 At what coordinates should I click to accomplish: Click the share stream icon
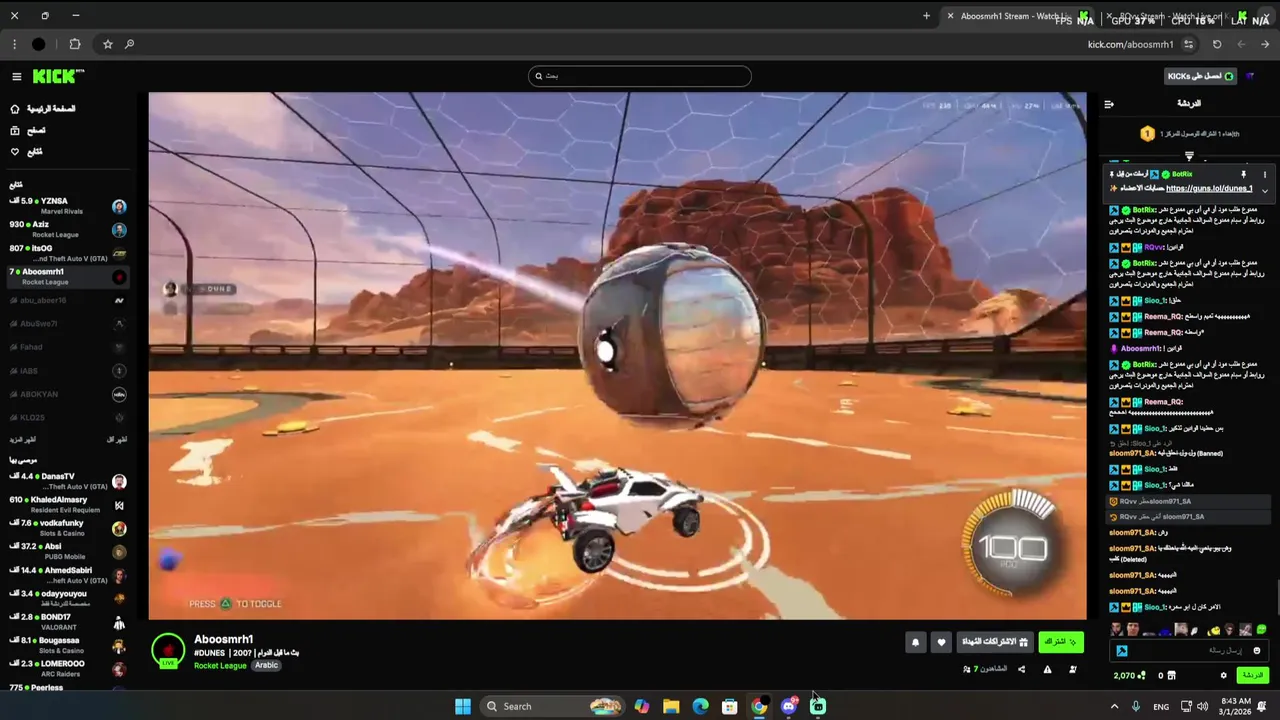pyautogui.click(x=1021, y=669)
